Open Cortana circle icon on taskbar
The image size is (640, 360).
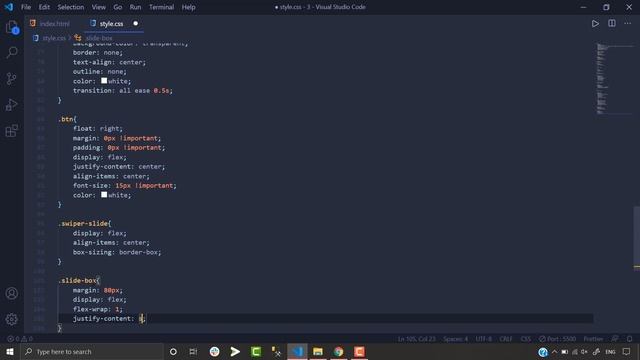[173, 351]
